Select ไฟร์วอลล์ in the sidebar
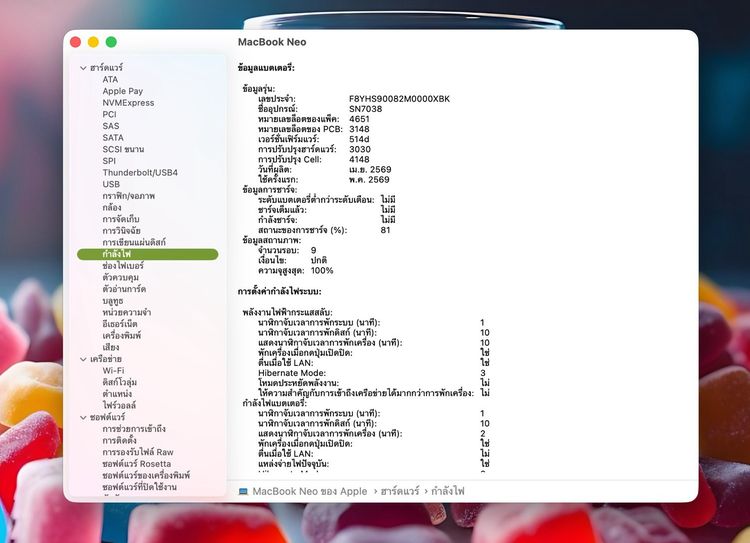Screen dimensions: 750x543 120,405
